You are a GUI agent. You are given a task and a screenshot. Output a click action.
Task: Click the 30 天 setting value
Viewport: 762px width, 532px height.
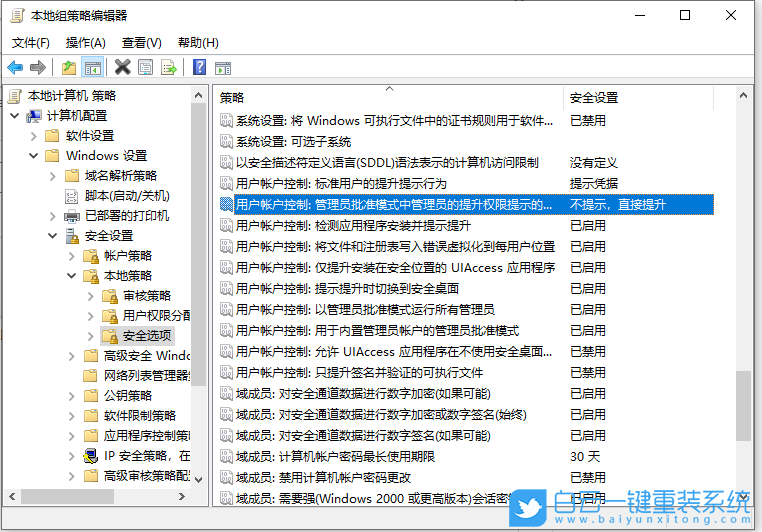pyautogui.click(x=585, y=457)
